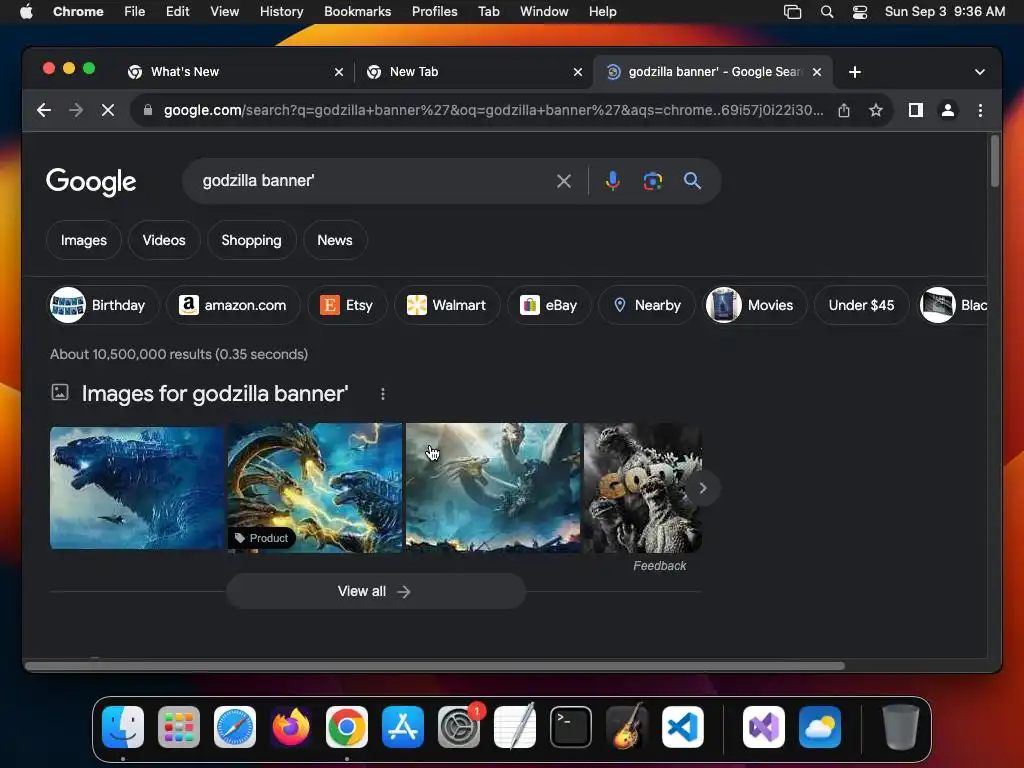Open Chrome side panel
1024x768 pixels.
[916, 110]
